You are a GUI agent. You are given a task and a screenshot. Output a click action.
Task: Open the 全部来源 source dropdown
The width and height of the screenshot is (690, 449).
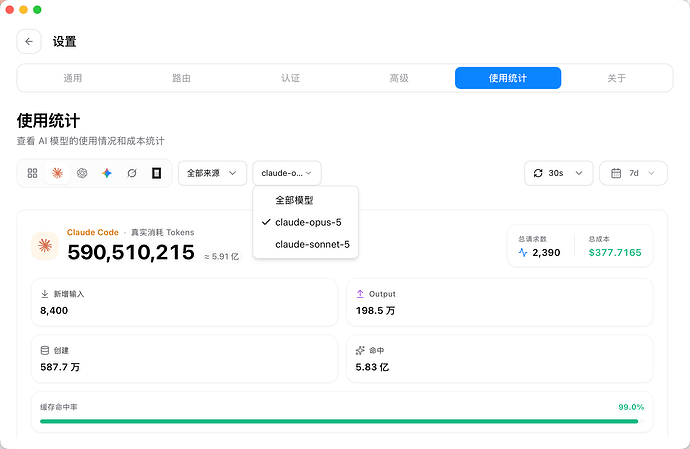212,173
